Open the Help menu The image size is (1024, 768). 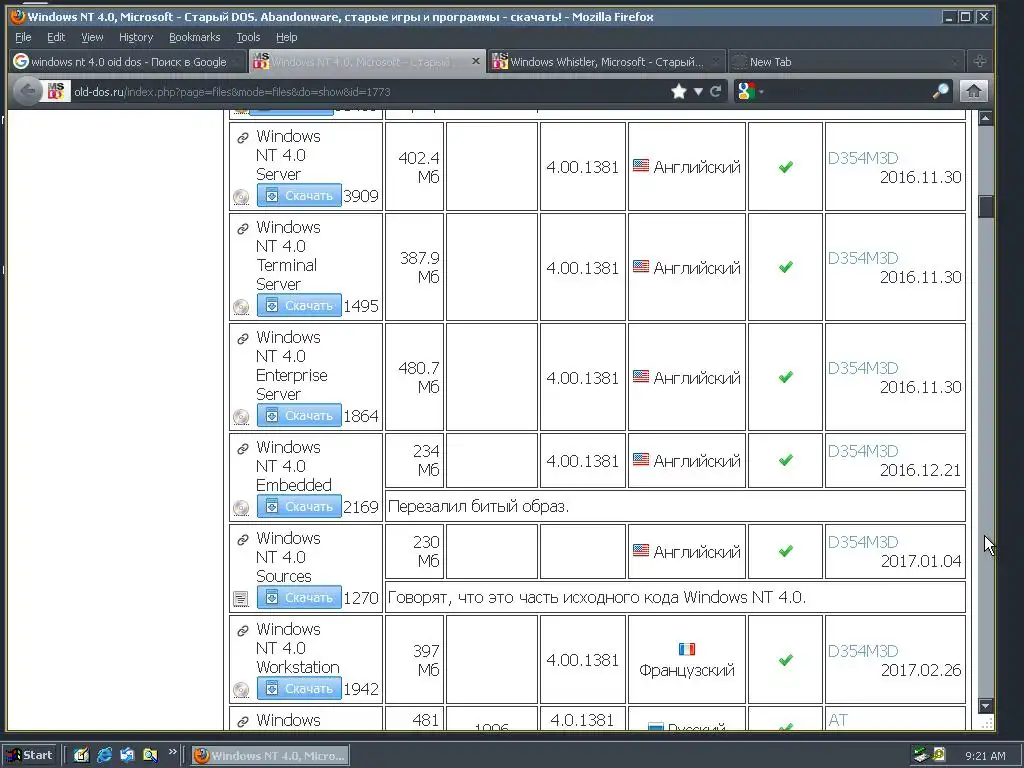(287, 37)
